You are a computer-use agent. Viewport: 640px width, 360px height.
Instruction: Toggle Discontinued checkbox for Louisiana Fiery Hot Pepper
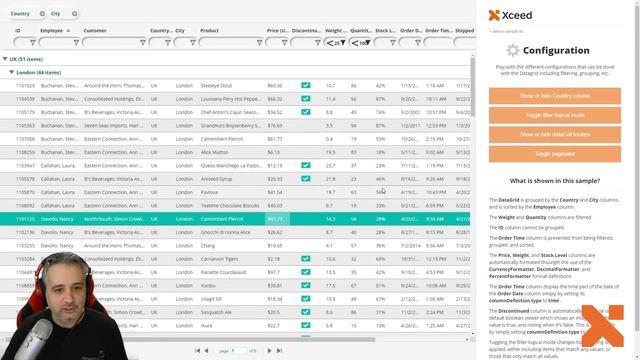pyautogui.click(x=306, y=99)
